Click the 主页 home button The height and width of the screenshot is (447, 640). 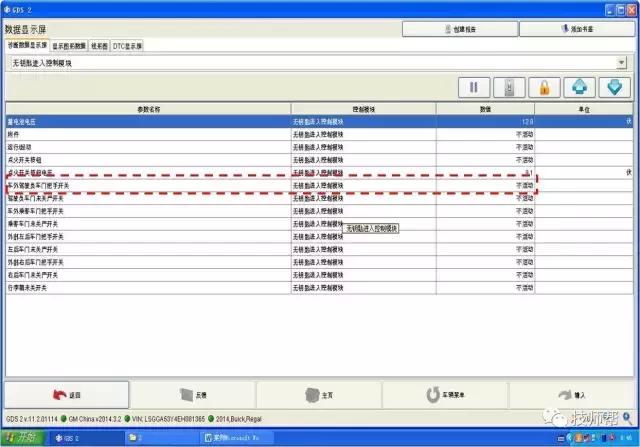319,395
